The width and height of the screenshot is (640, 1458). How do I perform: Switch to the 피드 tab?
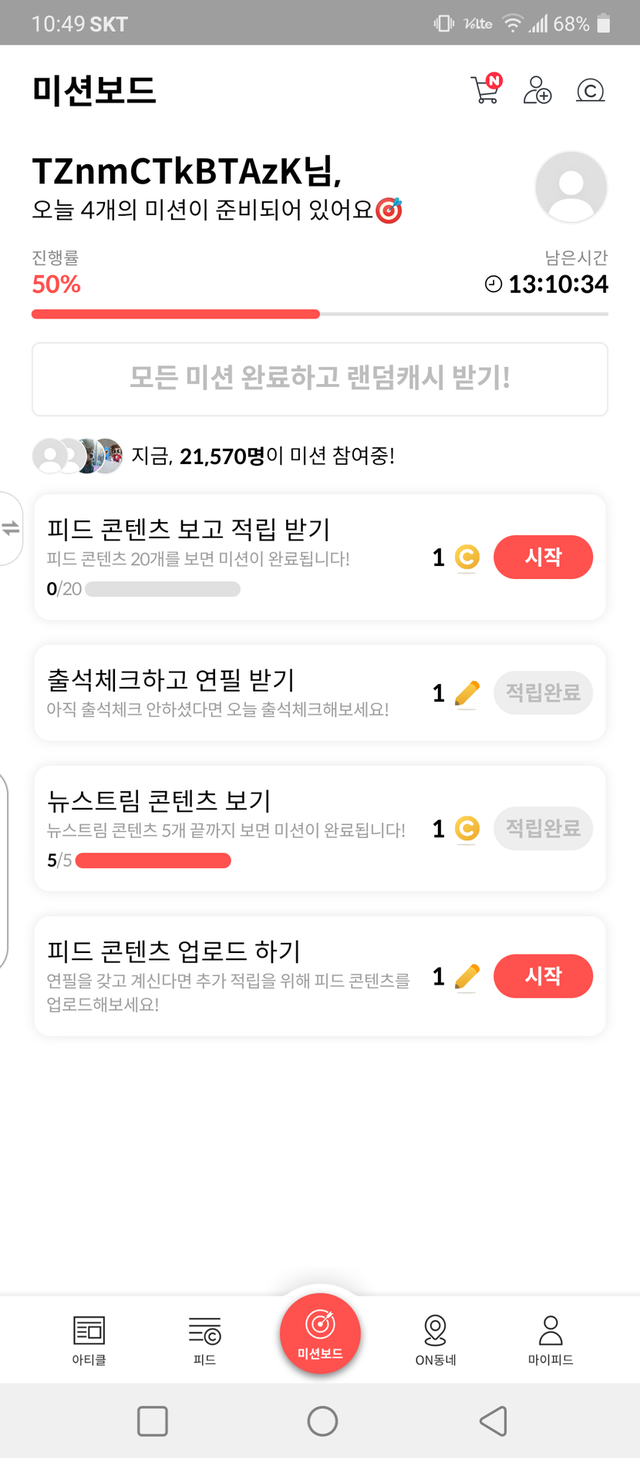(204, 1340)
